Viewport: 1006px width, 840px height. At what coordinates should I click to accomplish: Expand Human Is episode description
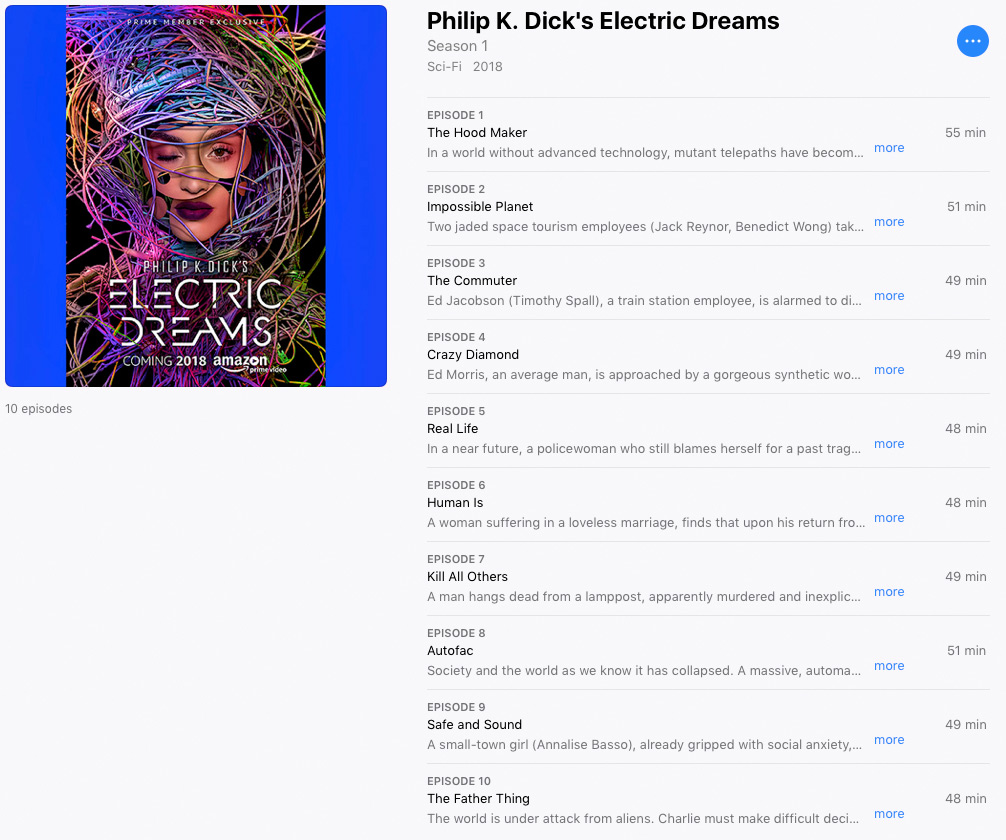coord(889,518)
